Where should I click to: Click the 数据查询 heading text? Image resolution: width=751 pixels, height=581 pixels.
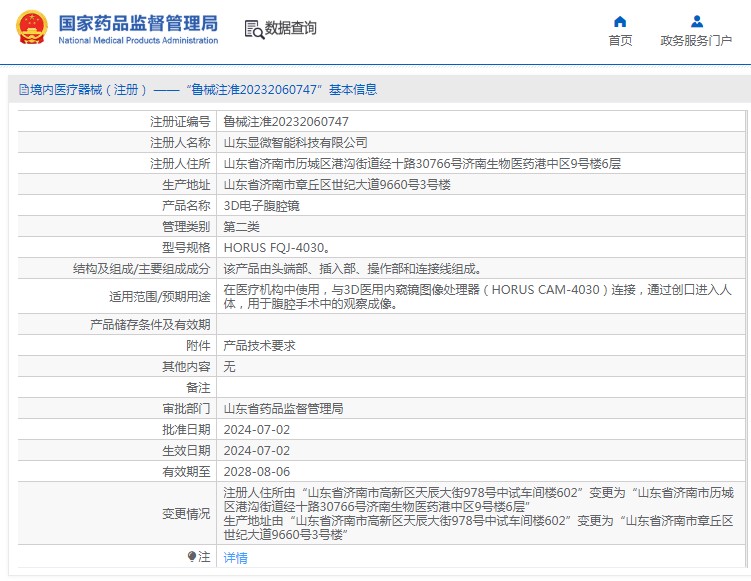pyautogui.click(x=290, y=29)
